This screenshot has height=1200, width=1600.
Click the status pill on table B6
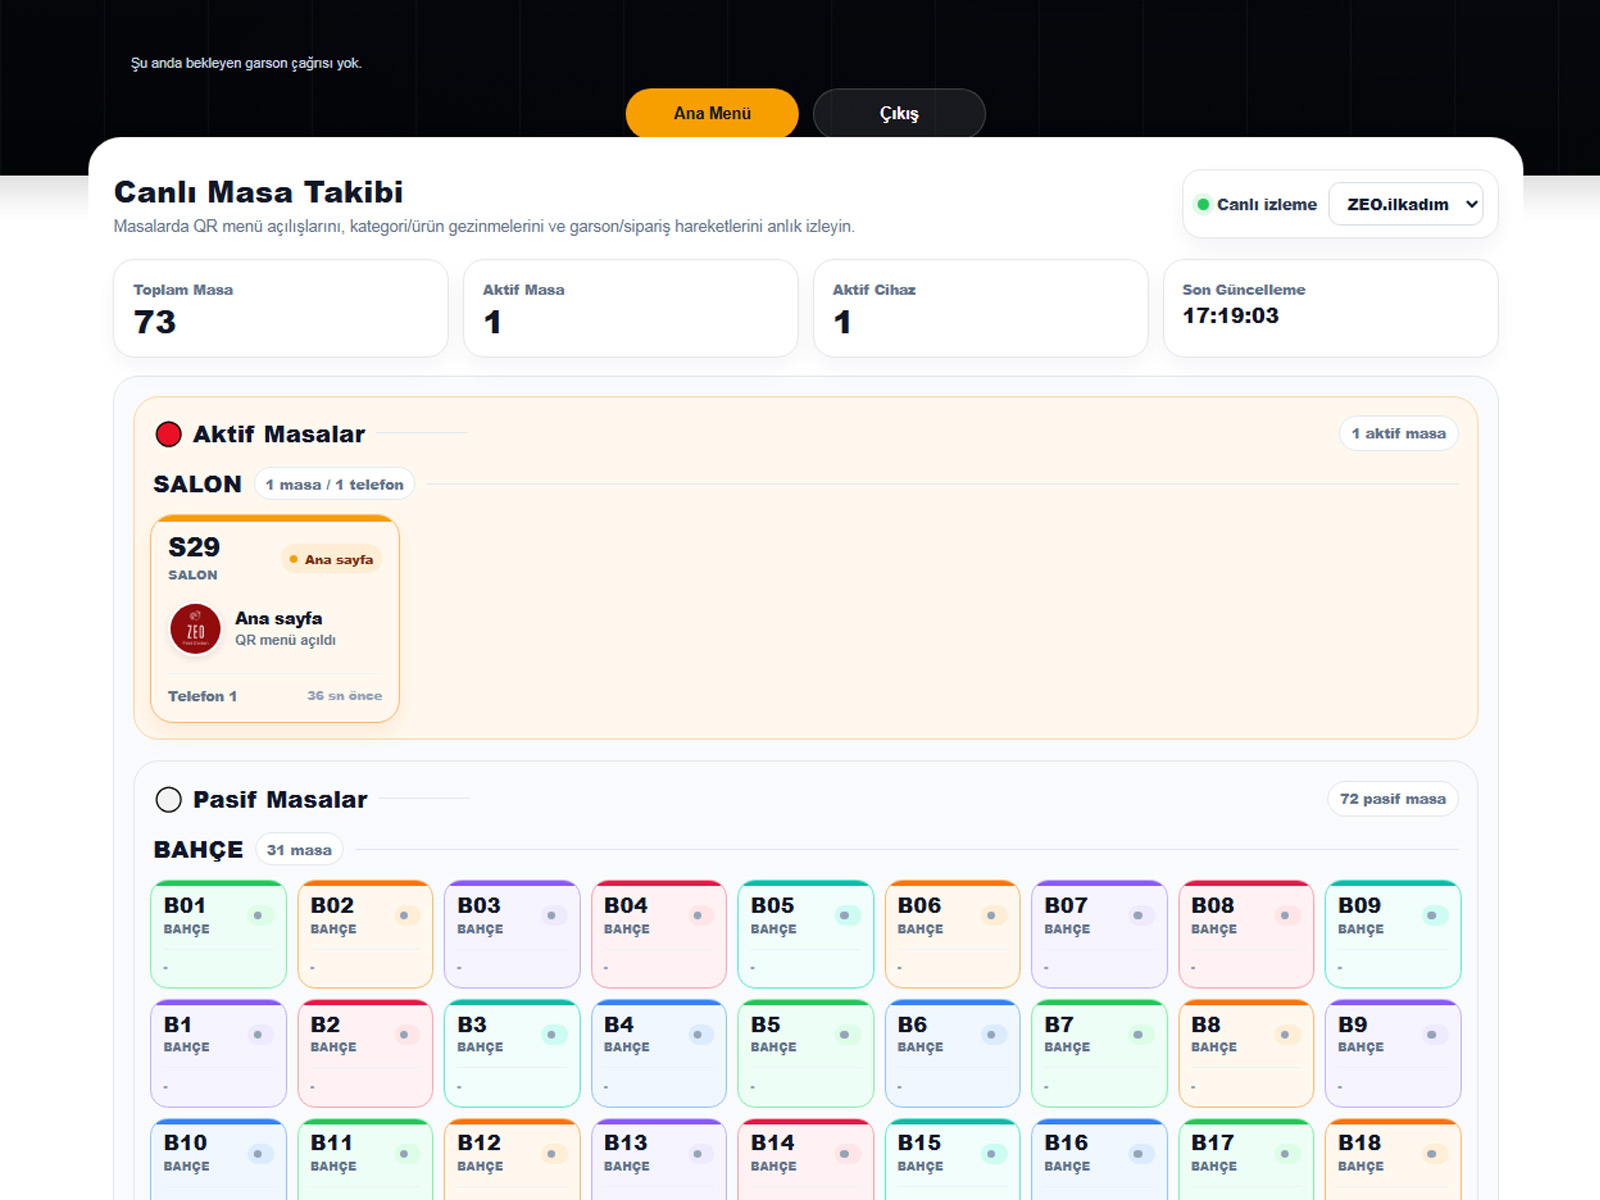click(991, 1034)
